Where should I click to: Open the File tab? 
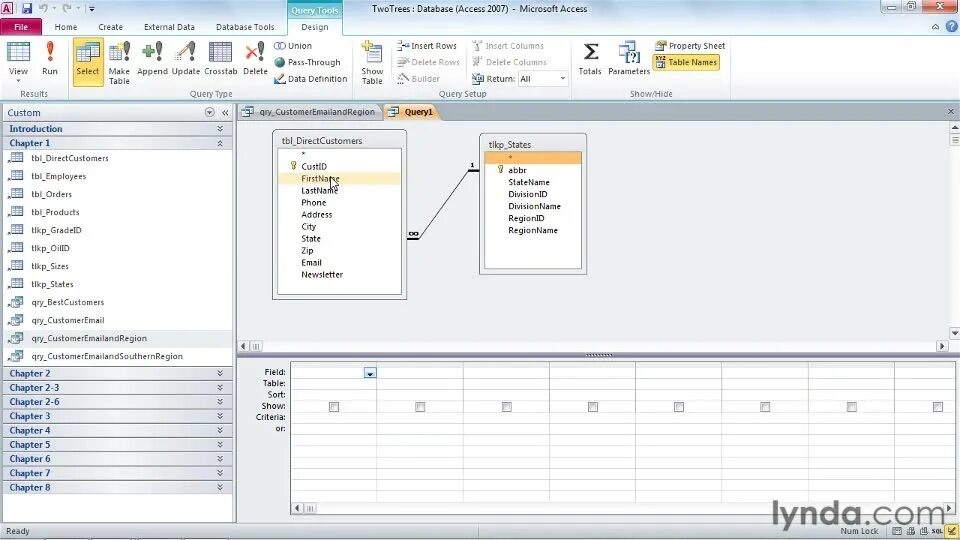tap(21, 27)
